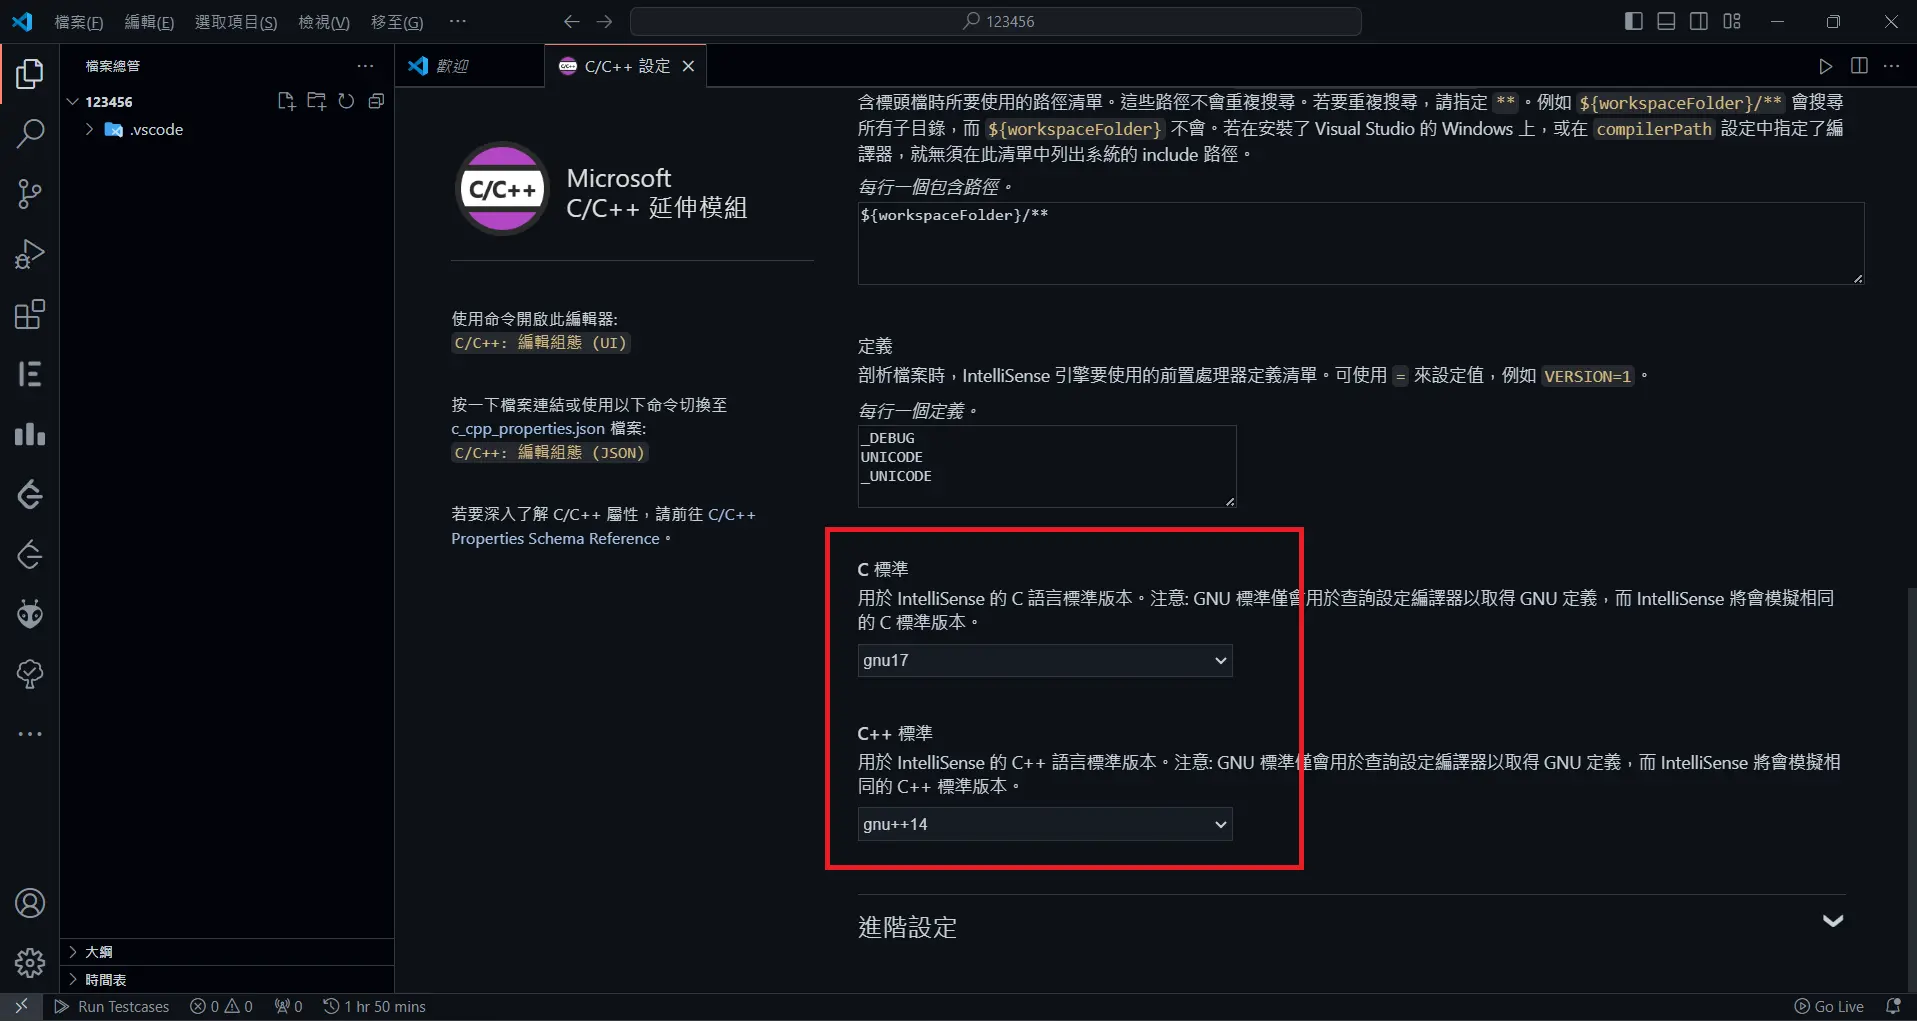
Task: Open the Extensions marketplace view
Action: [29, 313]
